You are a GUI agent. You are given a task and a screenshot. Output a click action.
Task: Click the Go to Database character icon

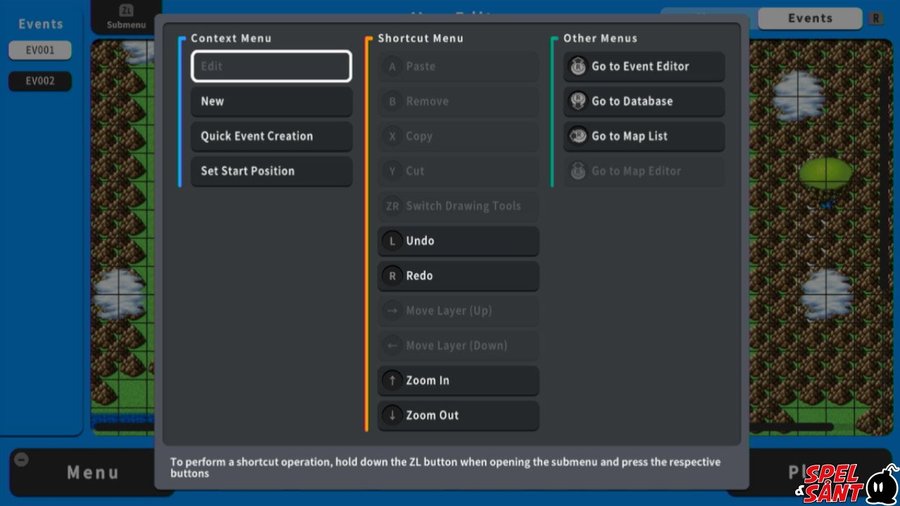coord(578,102)
